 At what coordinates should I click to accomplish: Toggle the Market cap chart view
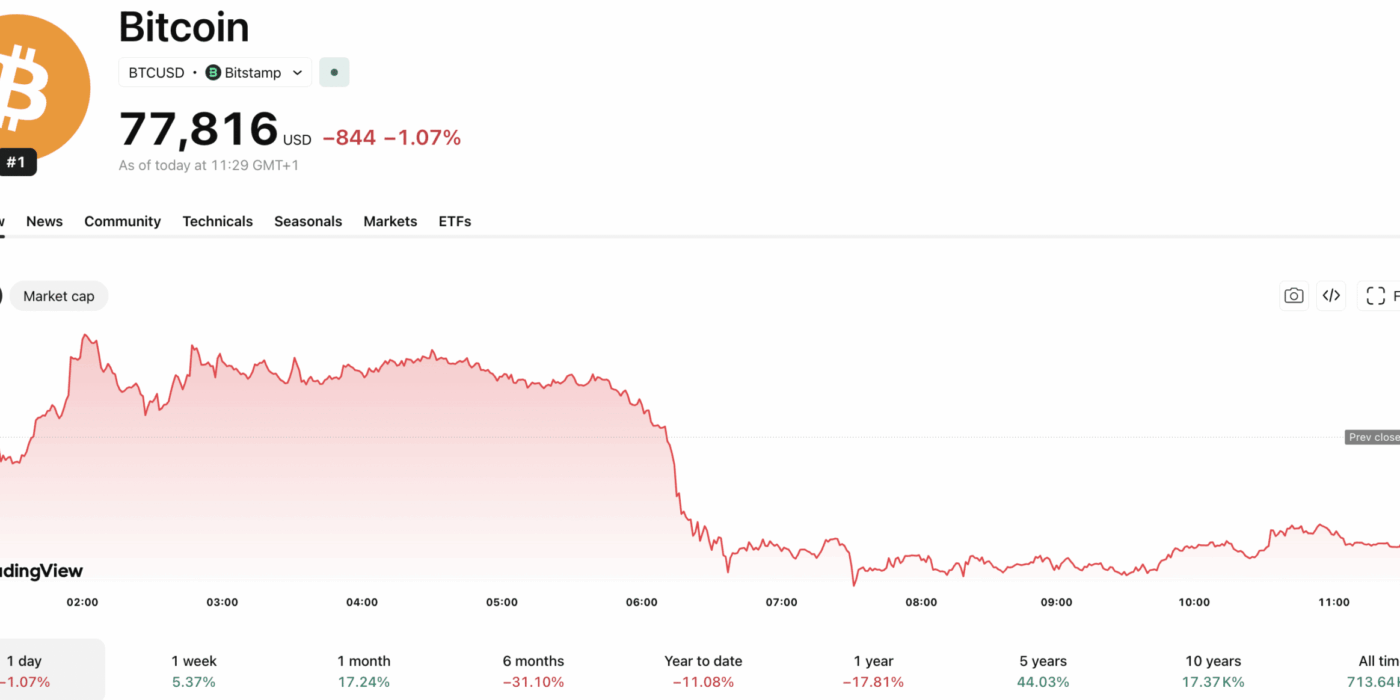point(59,296)
